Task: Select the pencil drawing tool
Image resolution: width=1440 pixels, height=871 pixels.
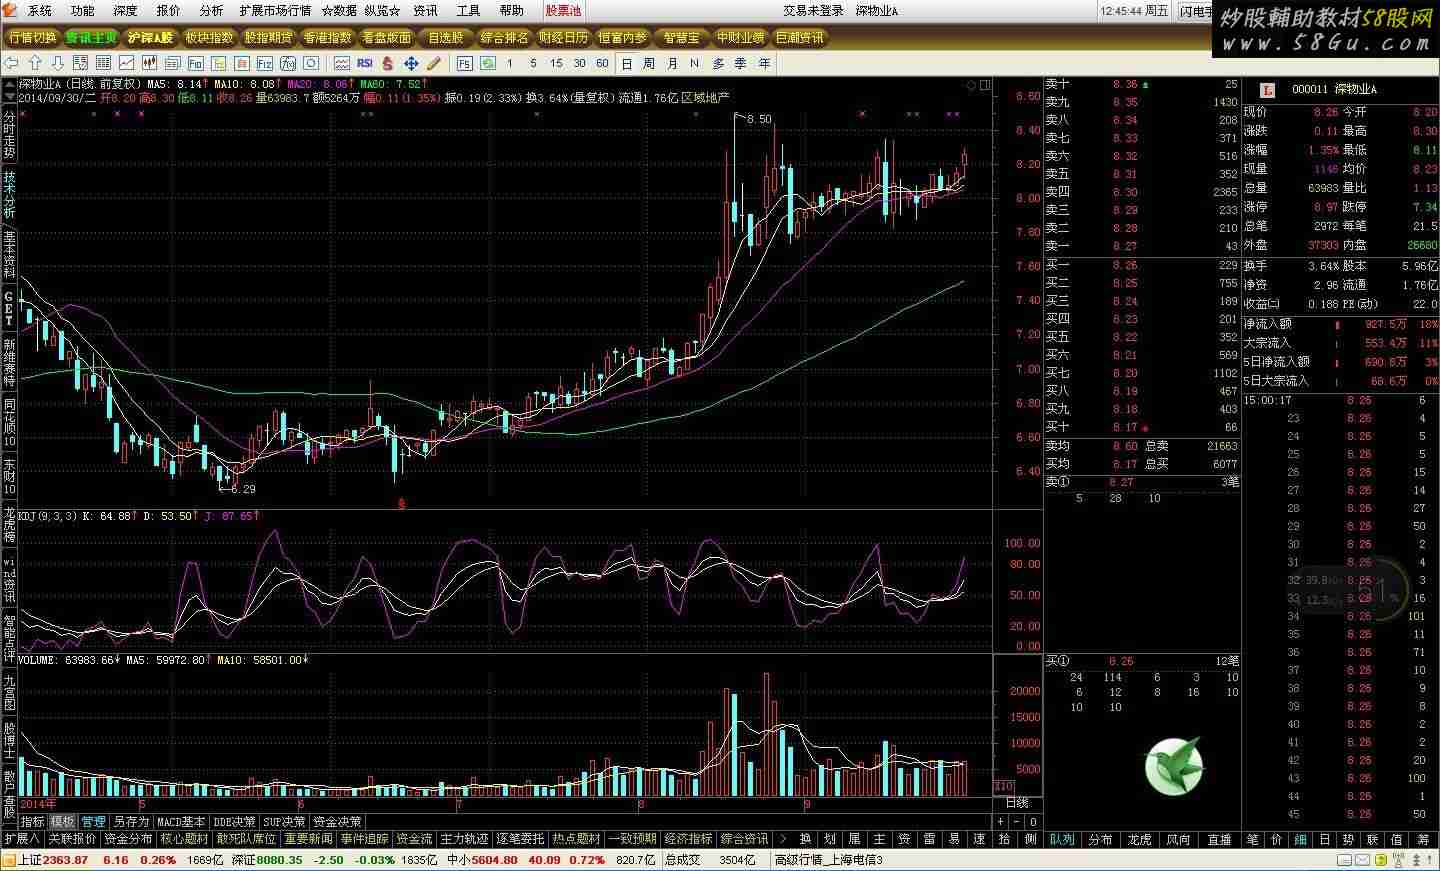Action: (434, 63)
